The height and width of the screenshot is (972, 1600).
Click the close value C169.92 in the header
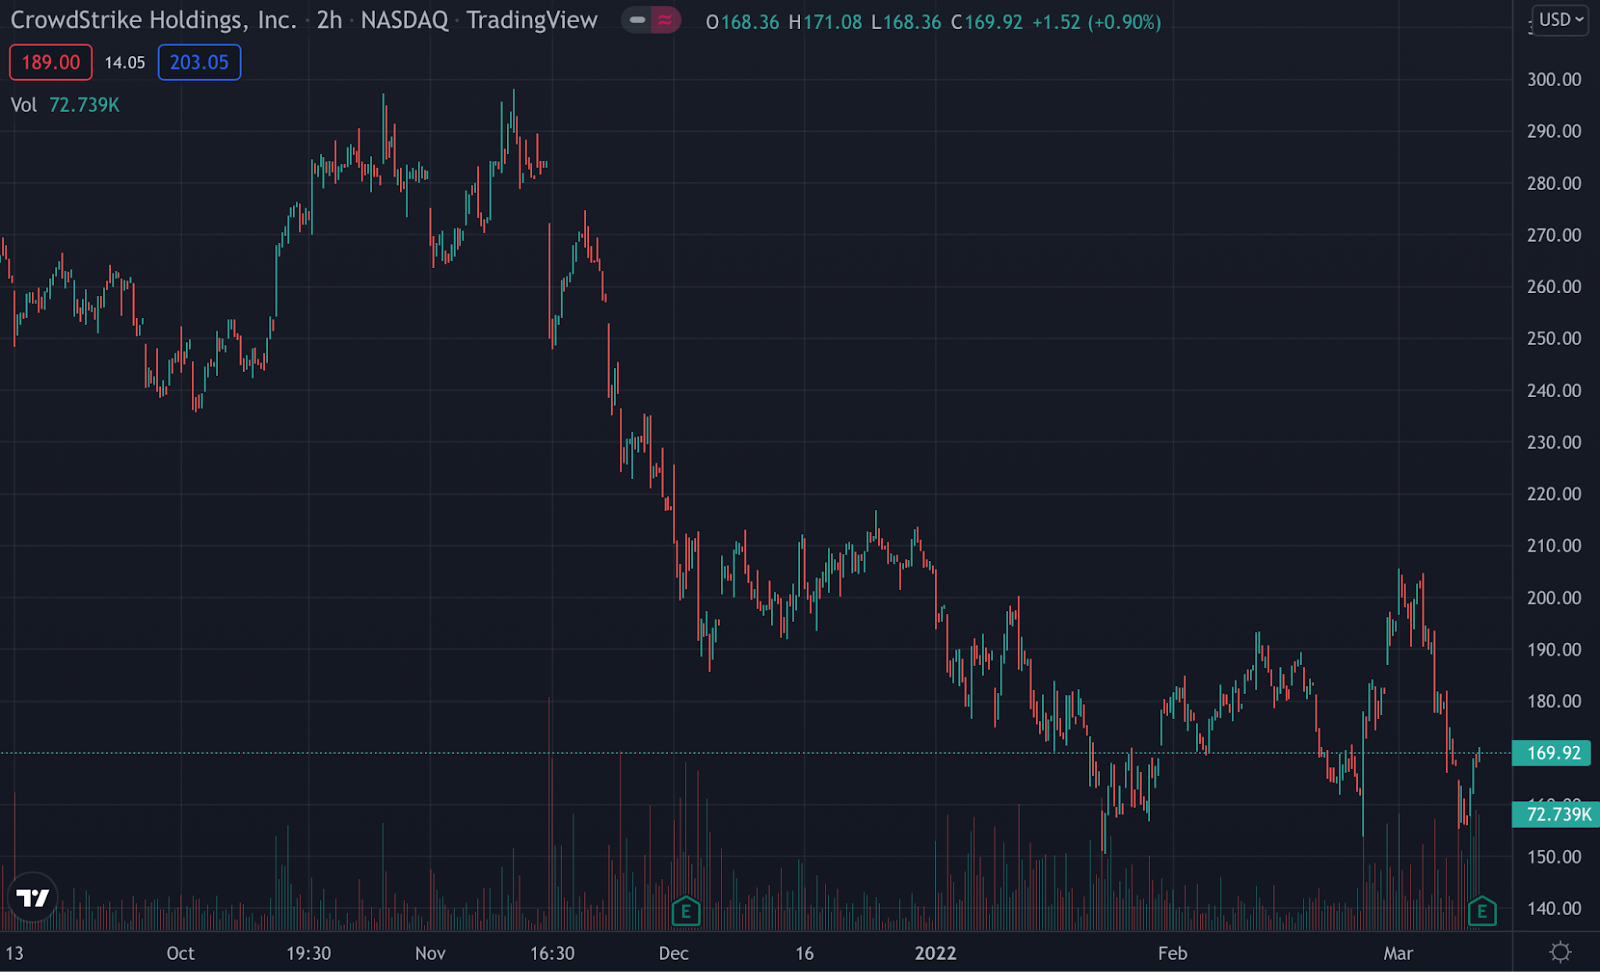coord(987,22)
